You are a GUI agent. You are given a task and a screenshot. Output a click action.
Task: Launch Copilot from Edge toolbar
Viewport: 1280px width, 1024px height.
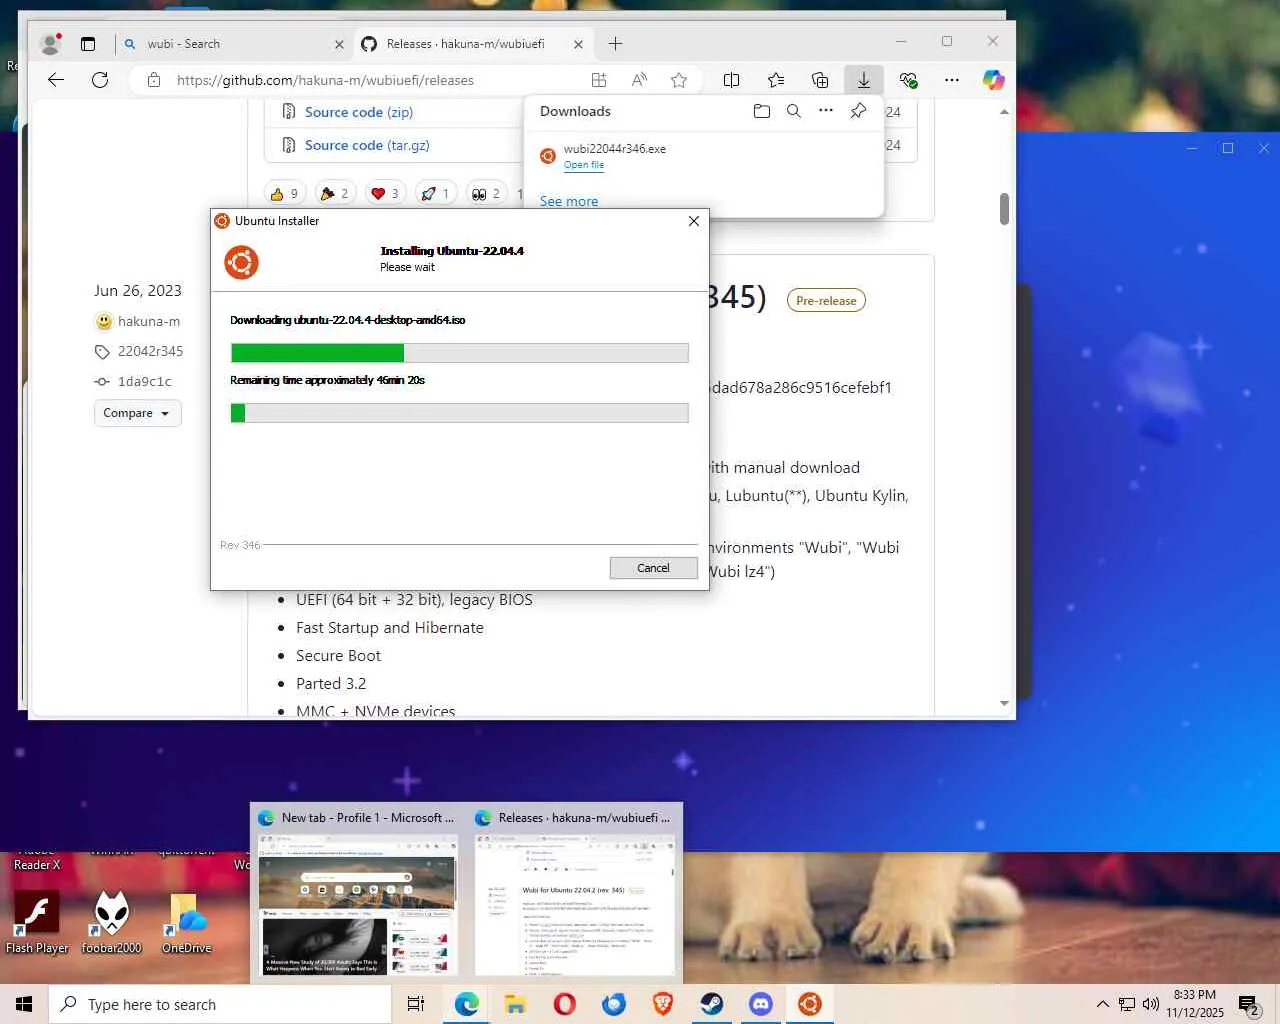[993, 80]
